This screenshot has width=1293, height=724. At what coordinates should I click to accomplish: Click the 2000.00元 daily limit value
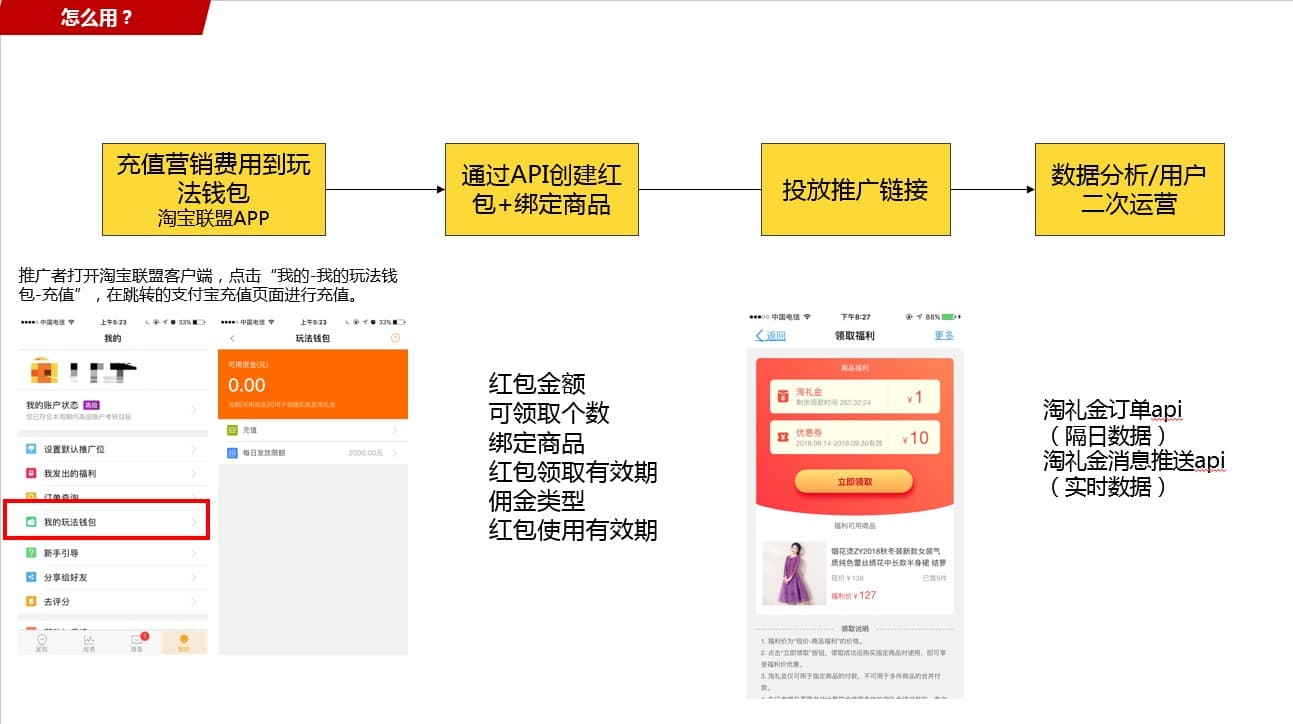point(365,453)
